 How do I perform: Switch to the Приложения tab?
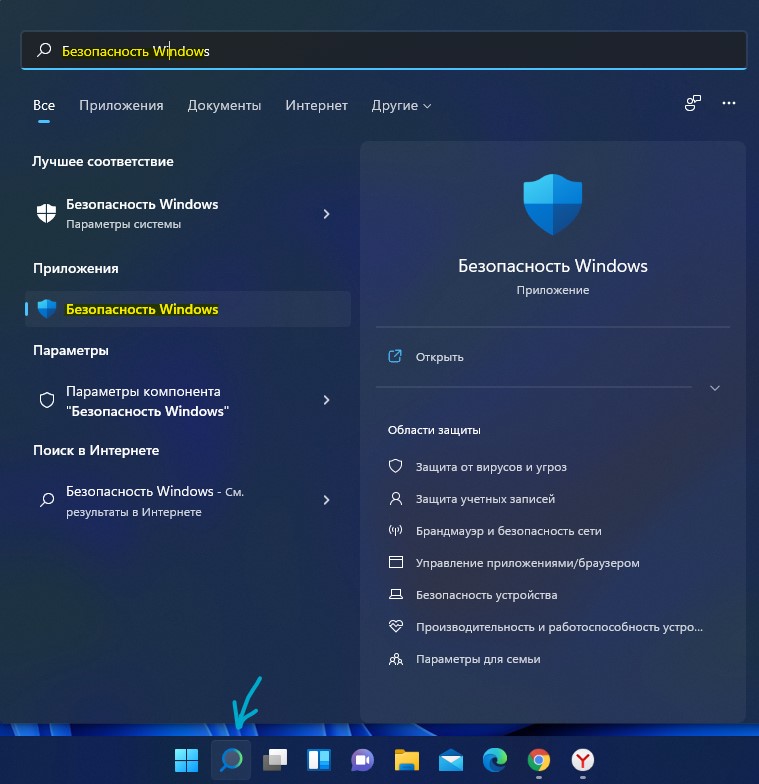pyautogui.click(x=121, y=106)
